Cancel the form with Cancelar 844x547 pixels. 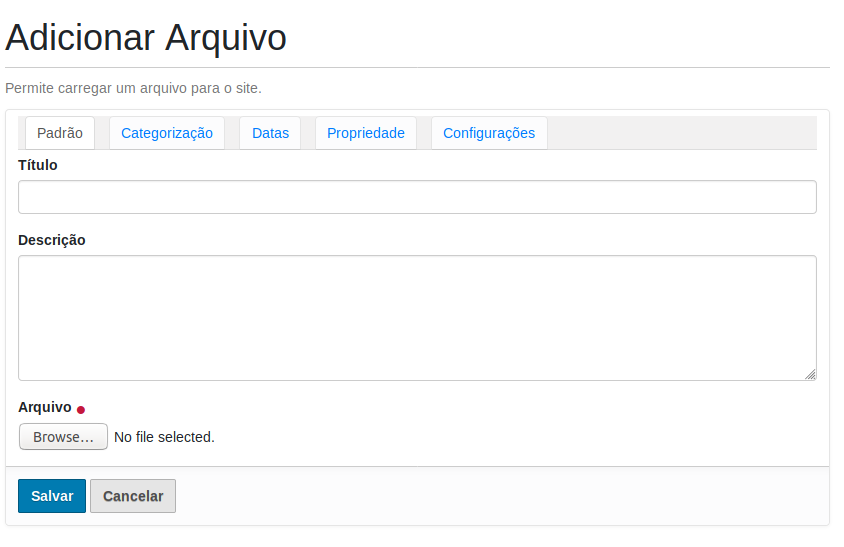pos(133,496)
